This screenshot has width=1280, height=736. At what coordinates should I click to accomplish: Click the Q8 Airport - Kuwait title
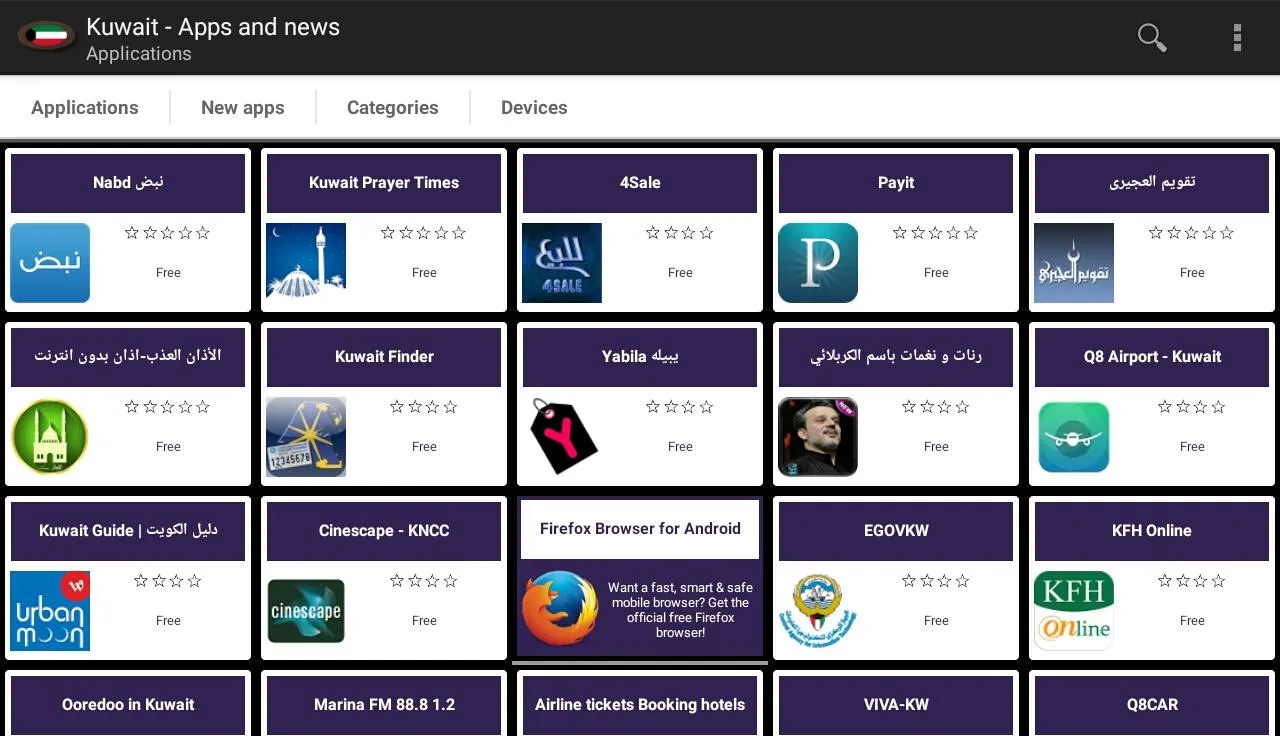(x=1152, y=357)
